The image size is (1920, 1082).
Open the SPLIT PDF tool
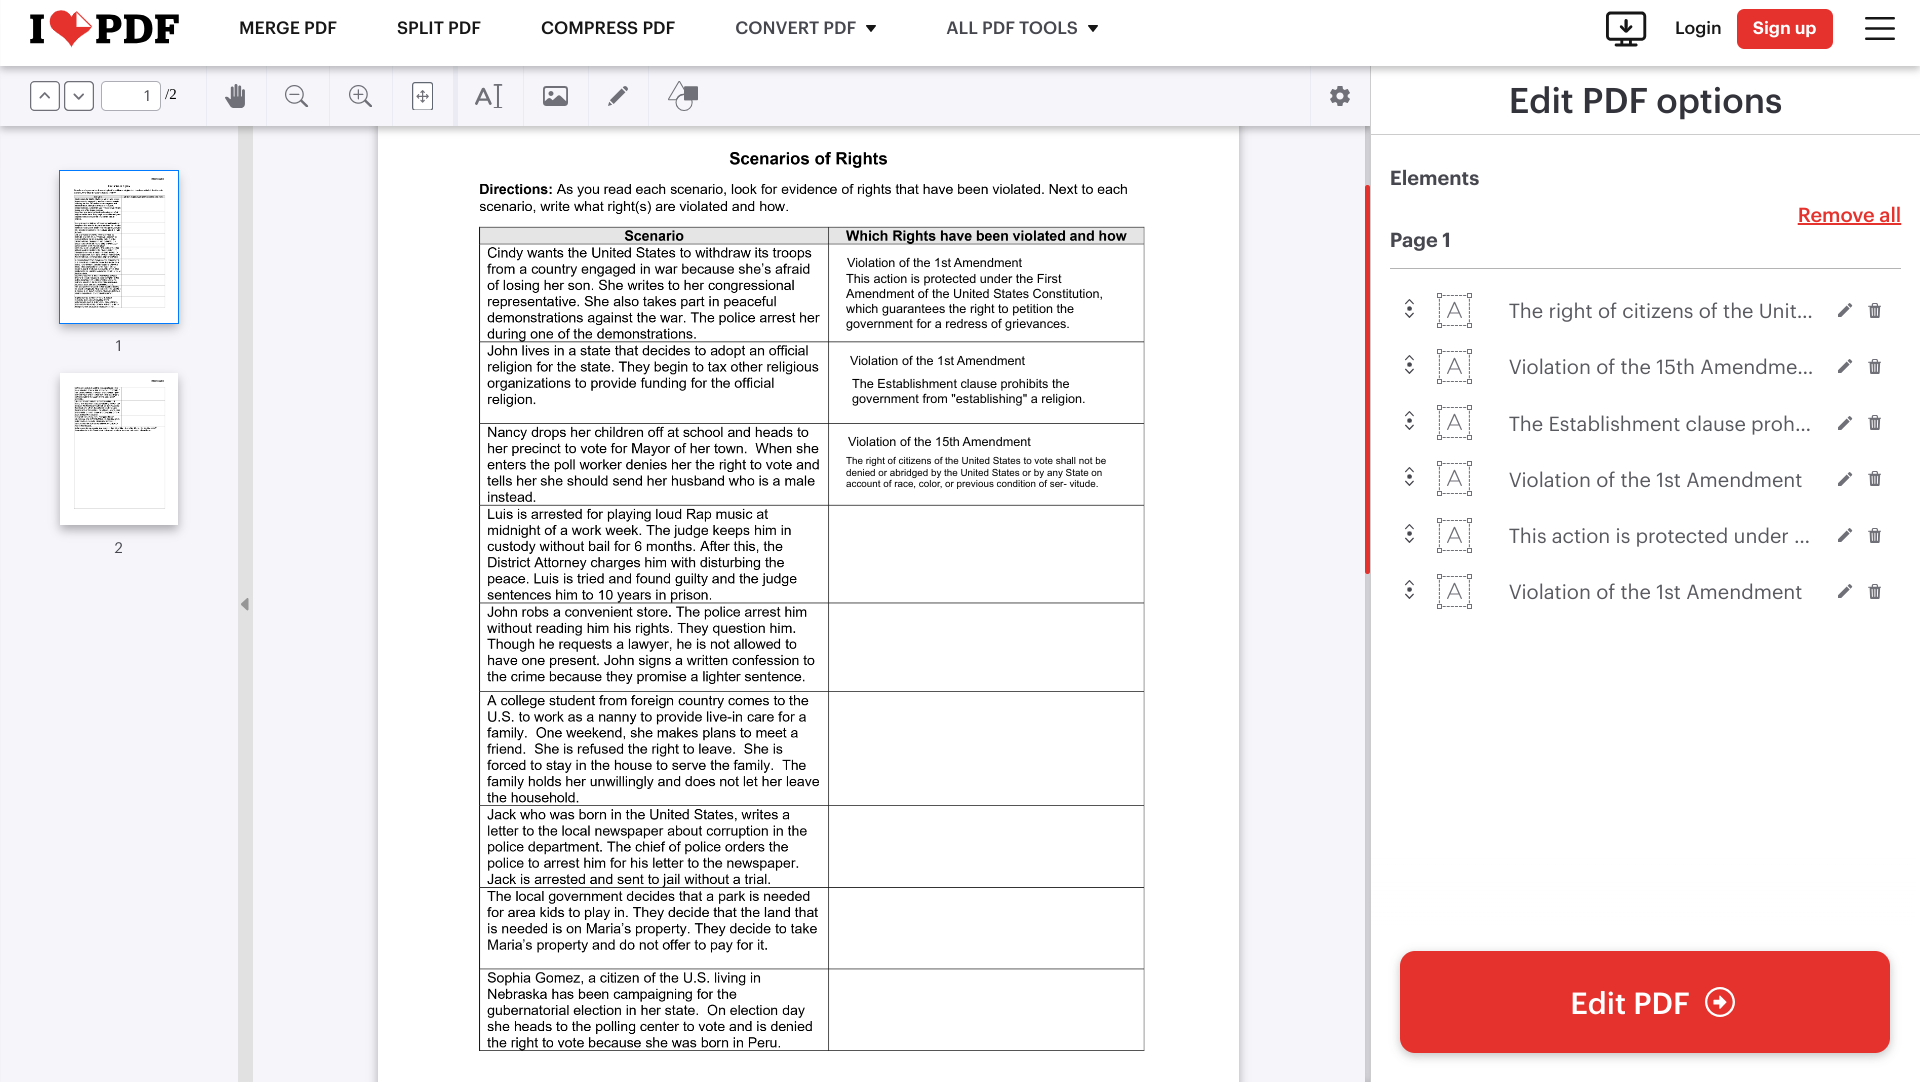coord(438,28)
